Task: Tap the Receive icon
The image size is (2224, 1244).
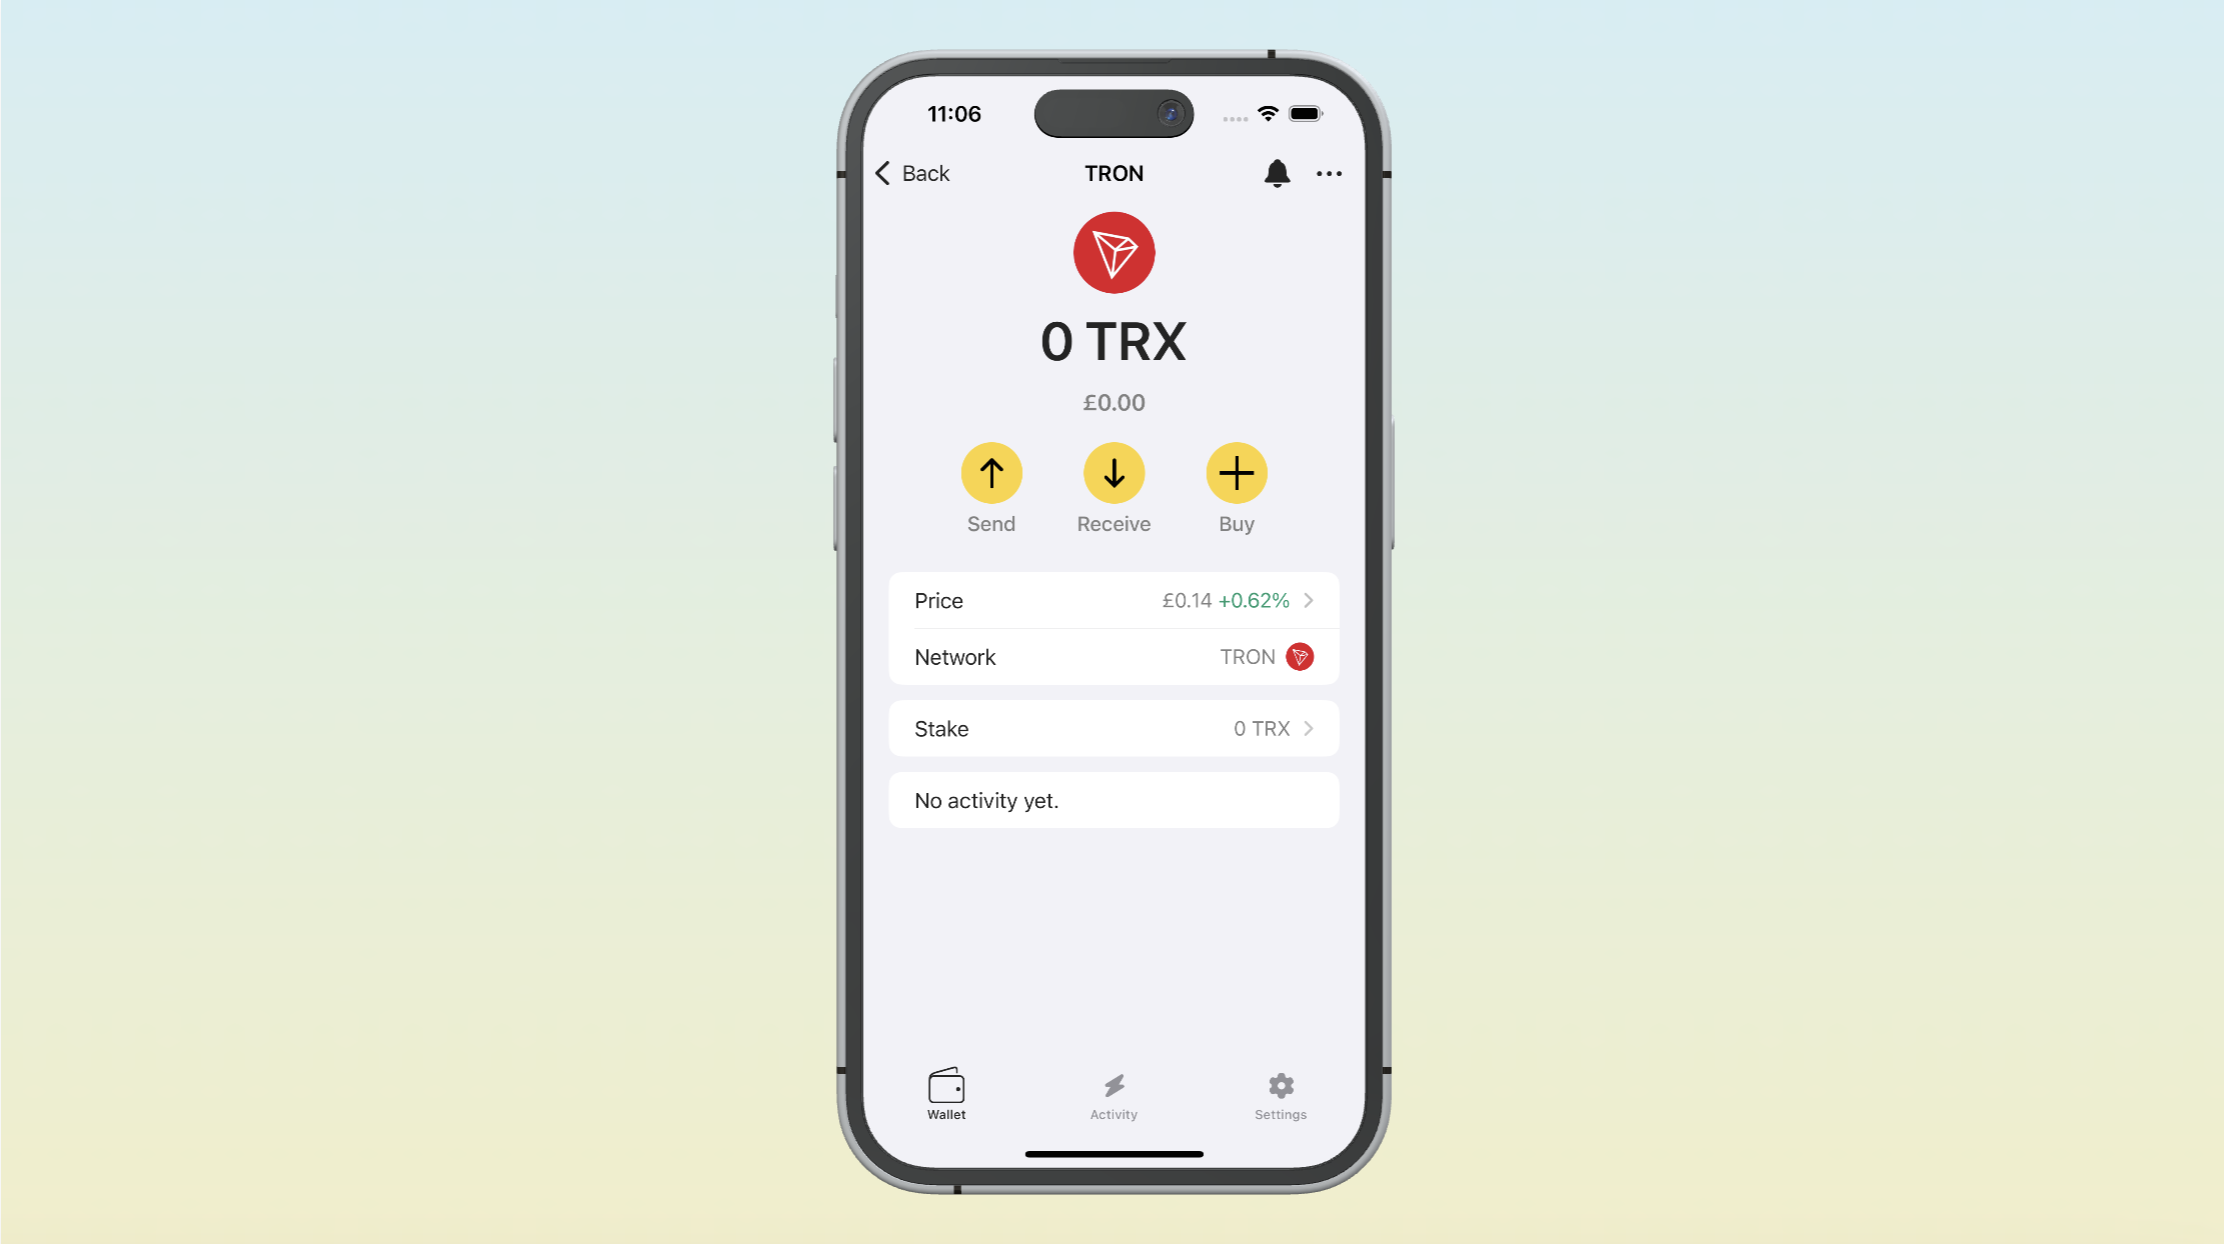Action: tap(1114, 474)
